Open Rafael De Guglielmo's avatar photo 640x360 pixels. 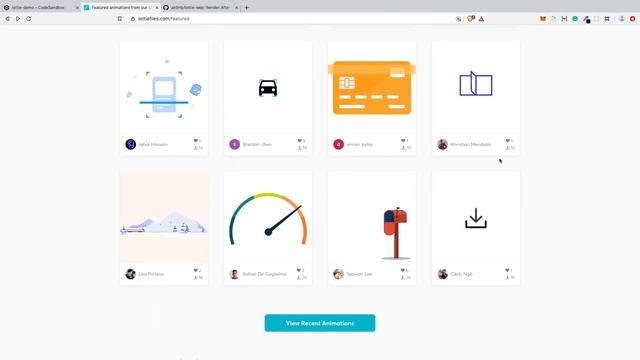pos(234,274)
